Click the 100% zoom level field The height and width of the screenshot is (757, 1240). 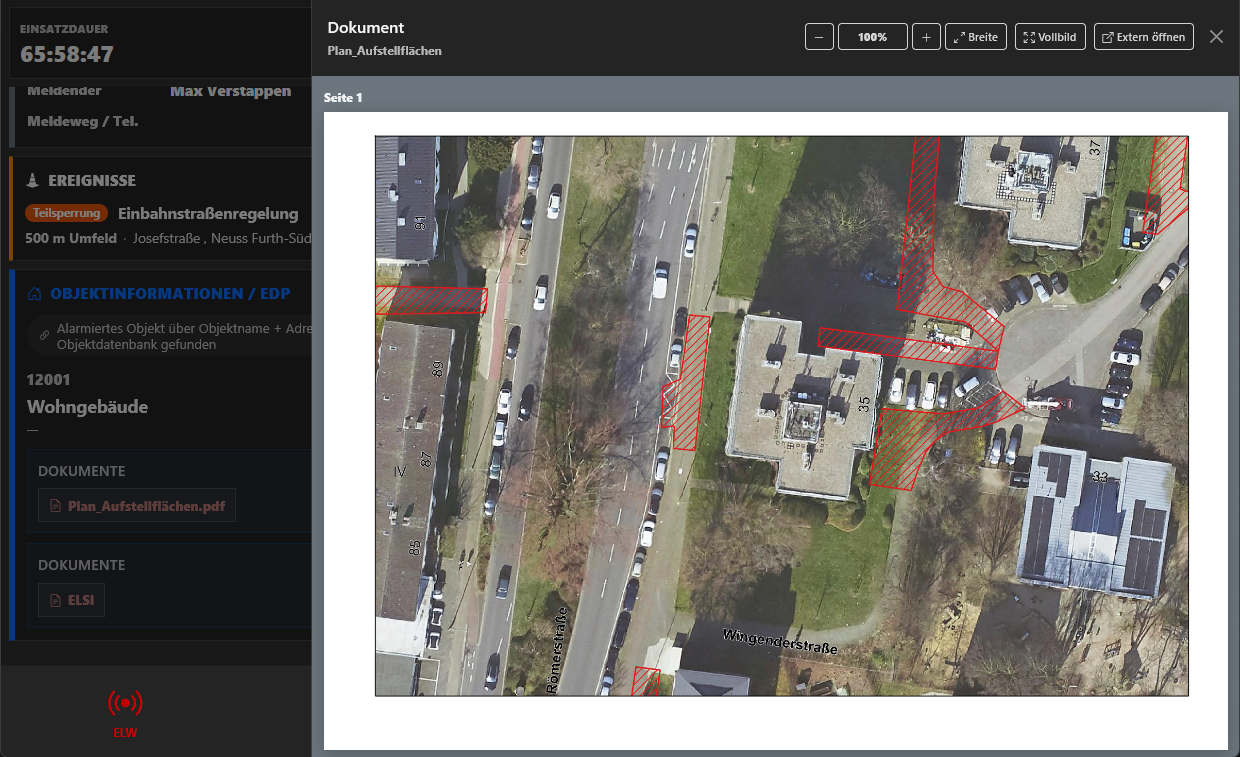[872, 37]
